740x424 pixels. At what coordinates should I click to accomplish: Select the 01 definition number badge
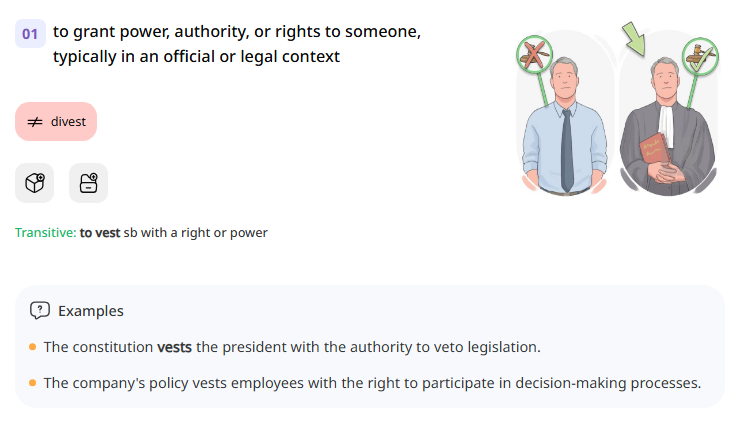click(x=30, y=34)
